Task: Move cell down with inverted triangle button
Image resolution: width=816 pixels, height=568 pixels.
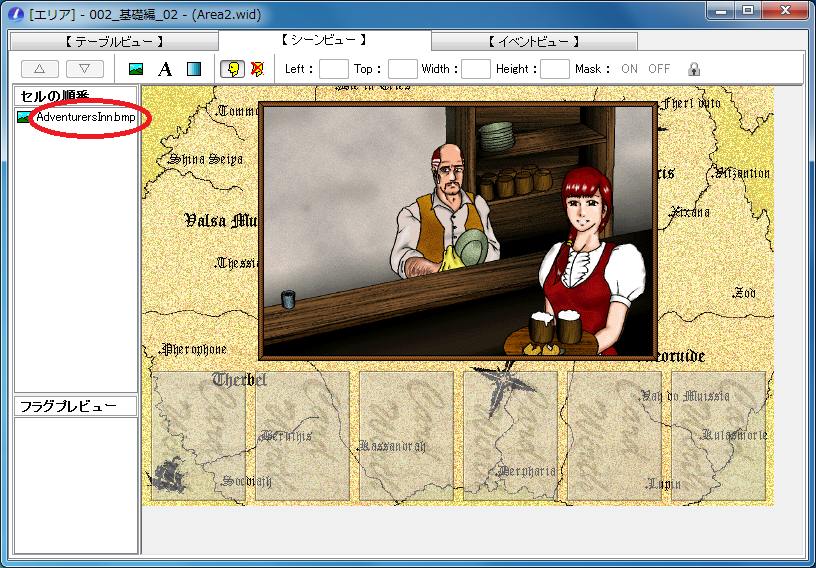Action: (x=85, y=69)
